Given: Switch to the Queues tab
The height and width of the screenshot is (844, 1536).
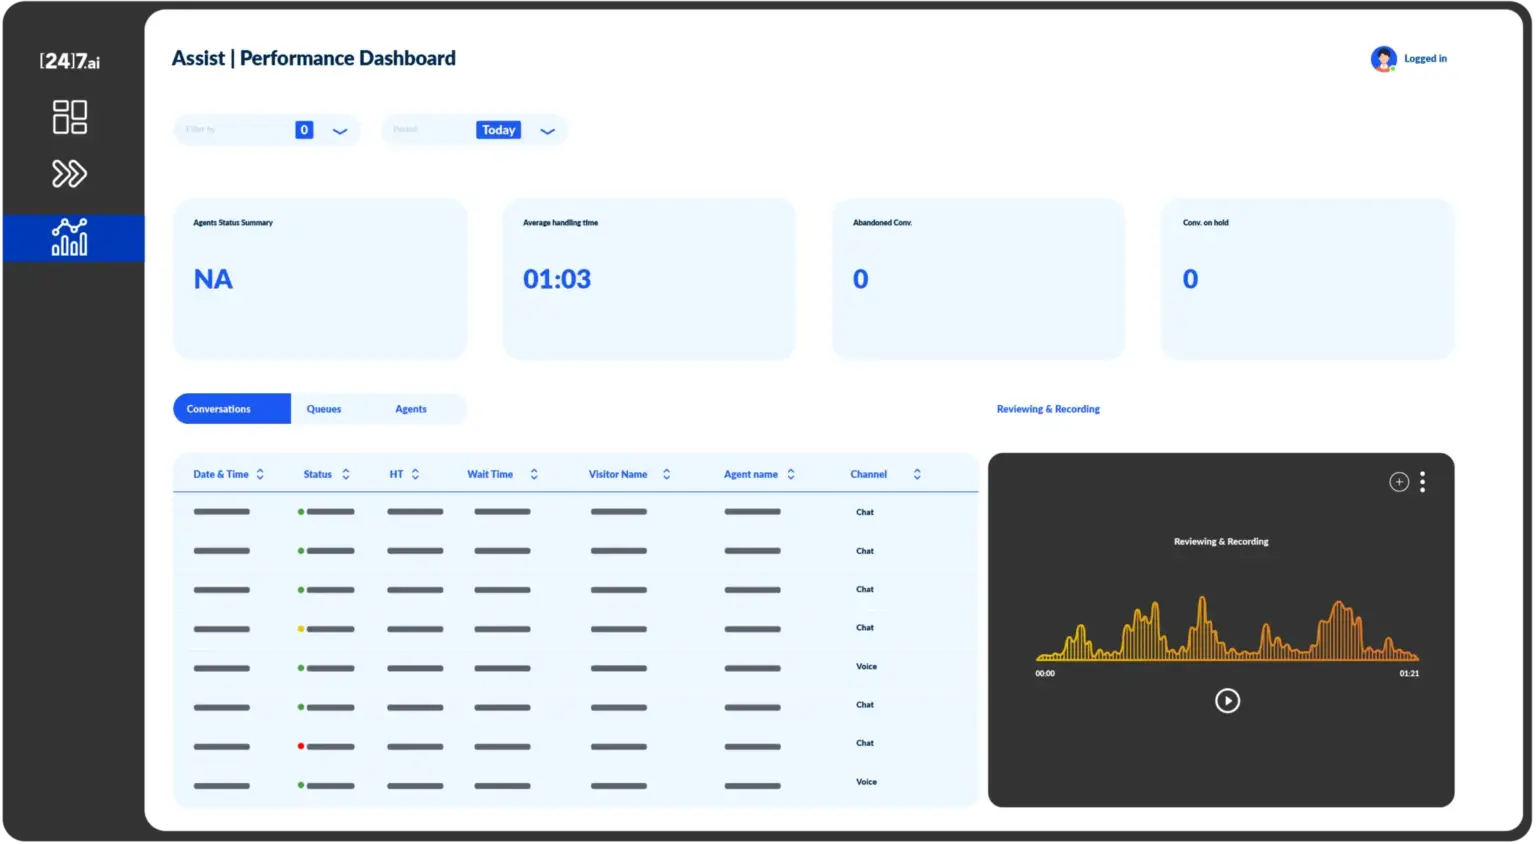Looking at the screenshot, I should point(324,408).
